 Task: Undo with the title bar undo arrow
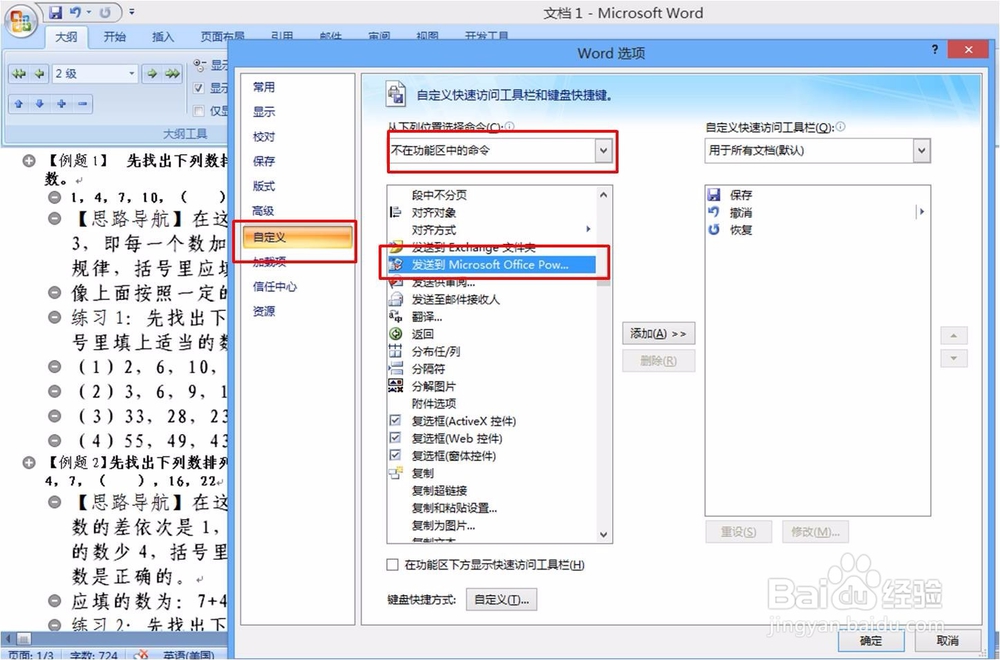(x=75, y=12)
